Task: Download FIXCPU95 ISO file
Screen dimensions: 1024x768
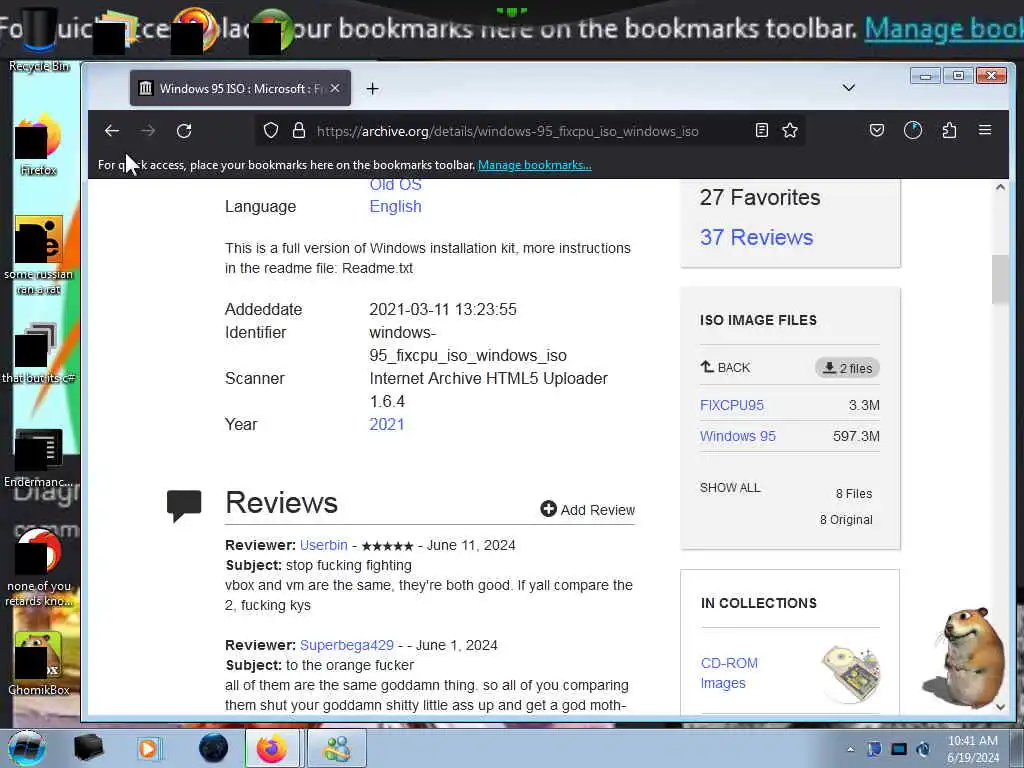Action: (731, 405)
